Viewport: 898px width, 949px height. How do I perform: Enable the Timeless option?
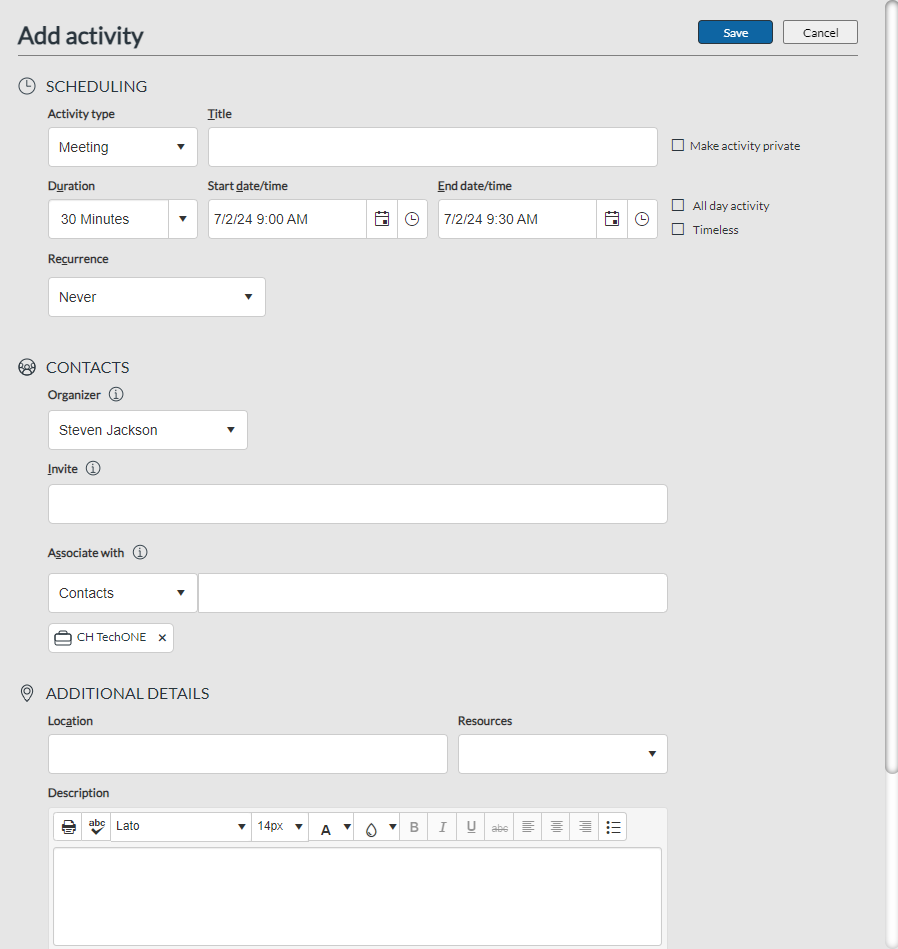(677, 229)
